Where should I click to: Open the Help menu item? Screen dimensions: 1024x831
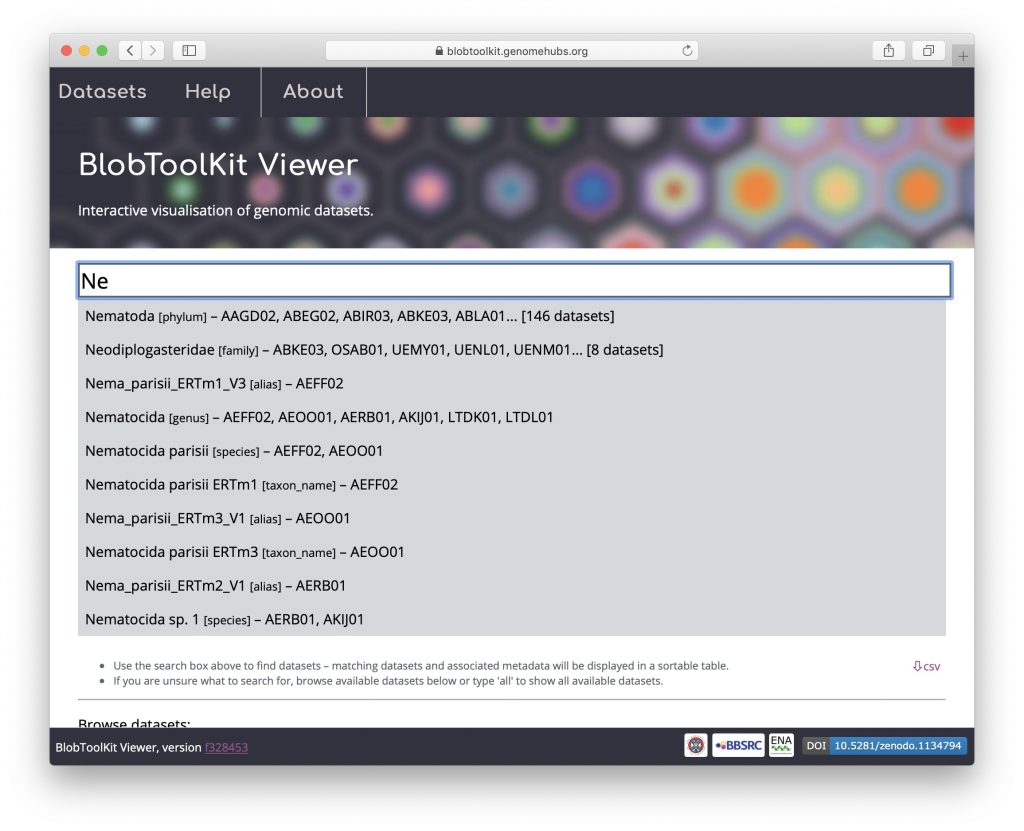[x=208, y=92]
